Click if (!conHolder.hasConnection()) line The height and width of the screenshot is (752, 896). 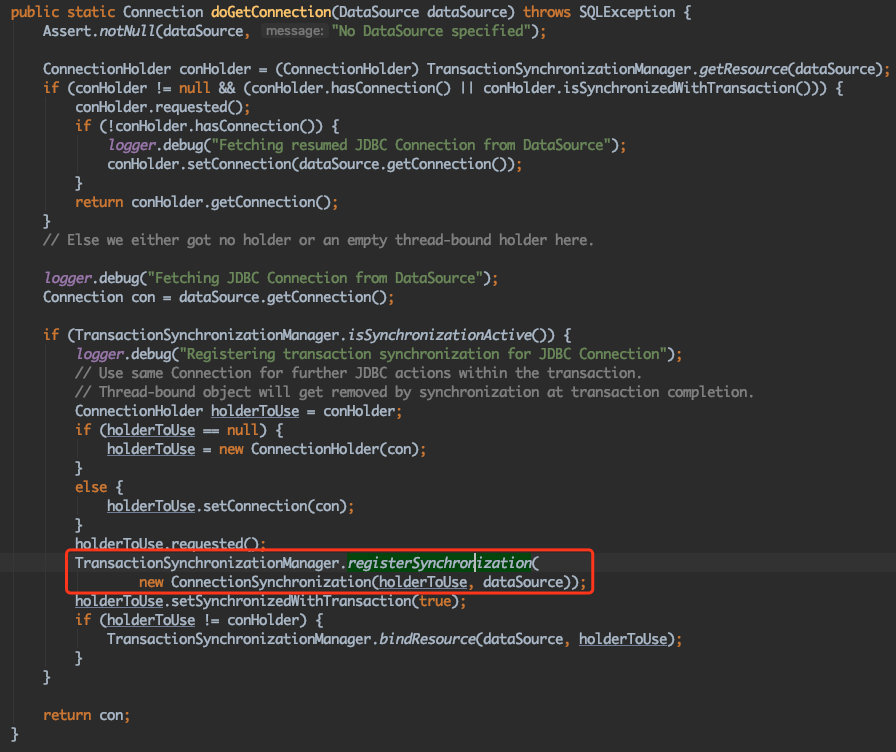pyautogui.click(x=207, y=126)
